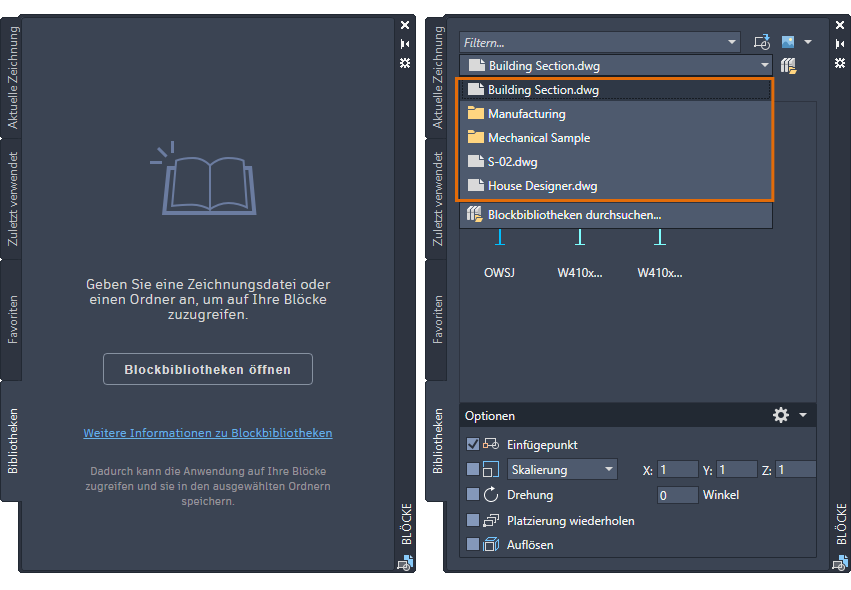Expand the Filtern dropdown arrow
Image resolution: width=851 pixels, height=590 pixels.
(x=732, y=42)
